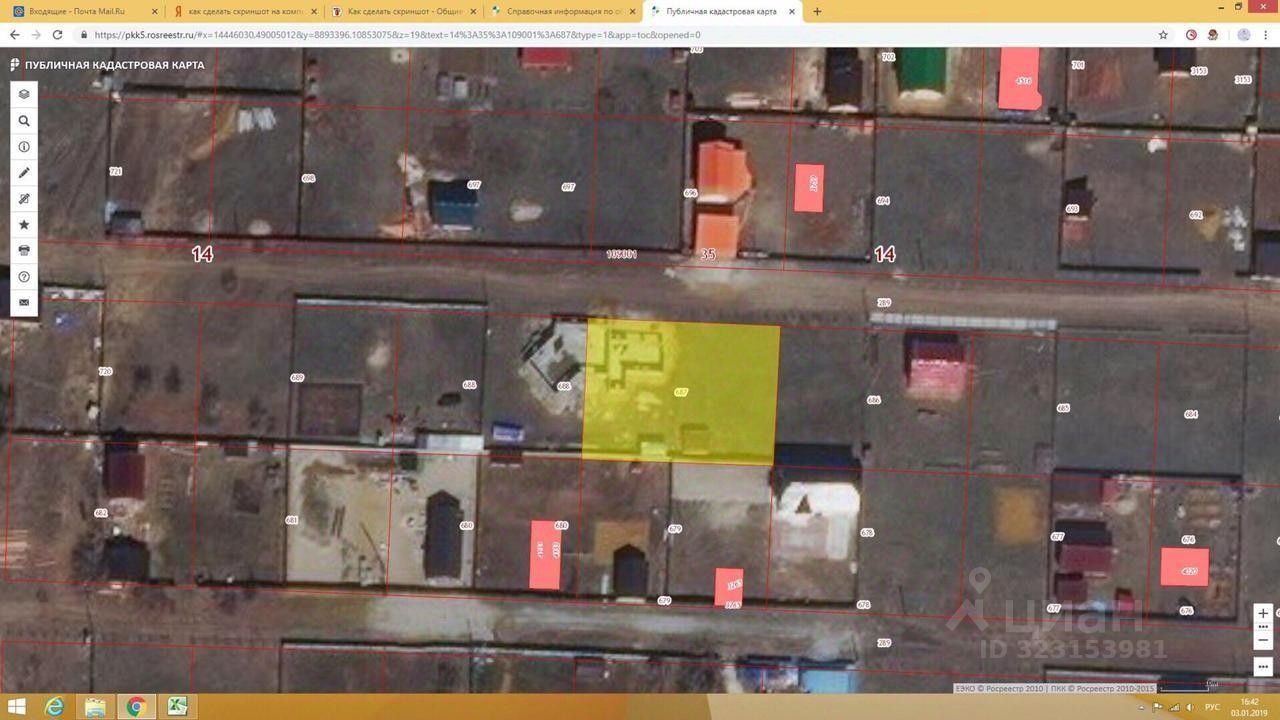1280x720 pixels.
Task: Open the Chrome profile avatar
Action: click(x=1244, y=34)
